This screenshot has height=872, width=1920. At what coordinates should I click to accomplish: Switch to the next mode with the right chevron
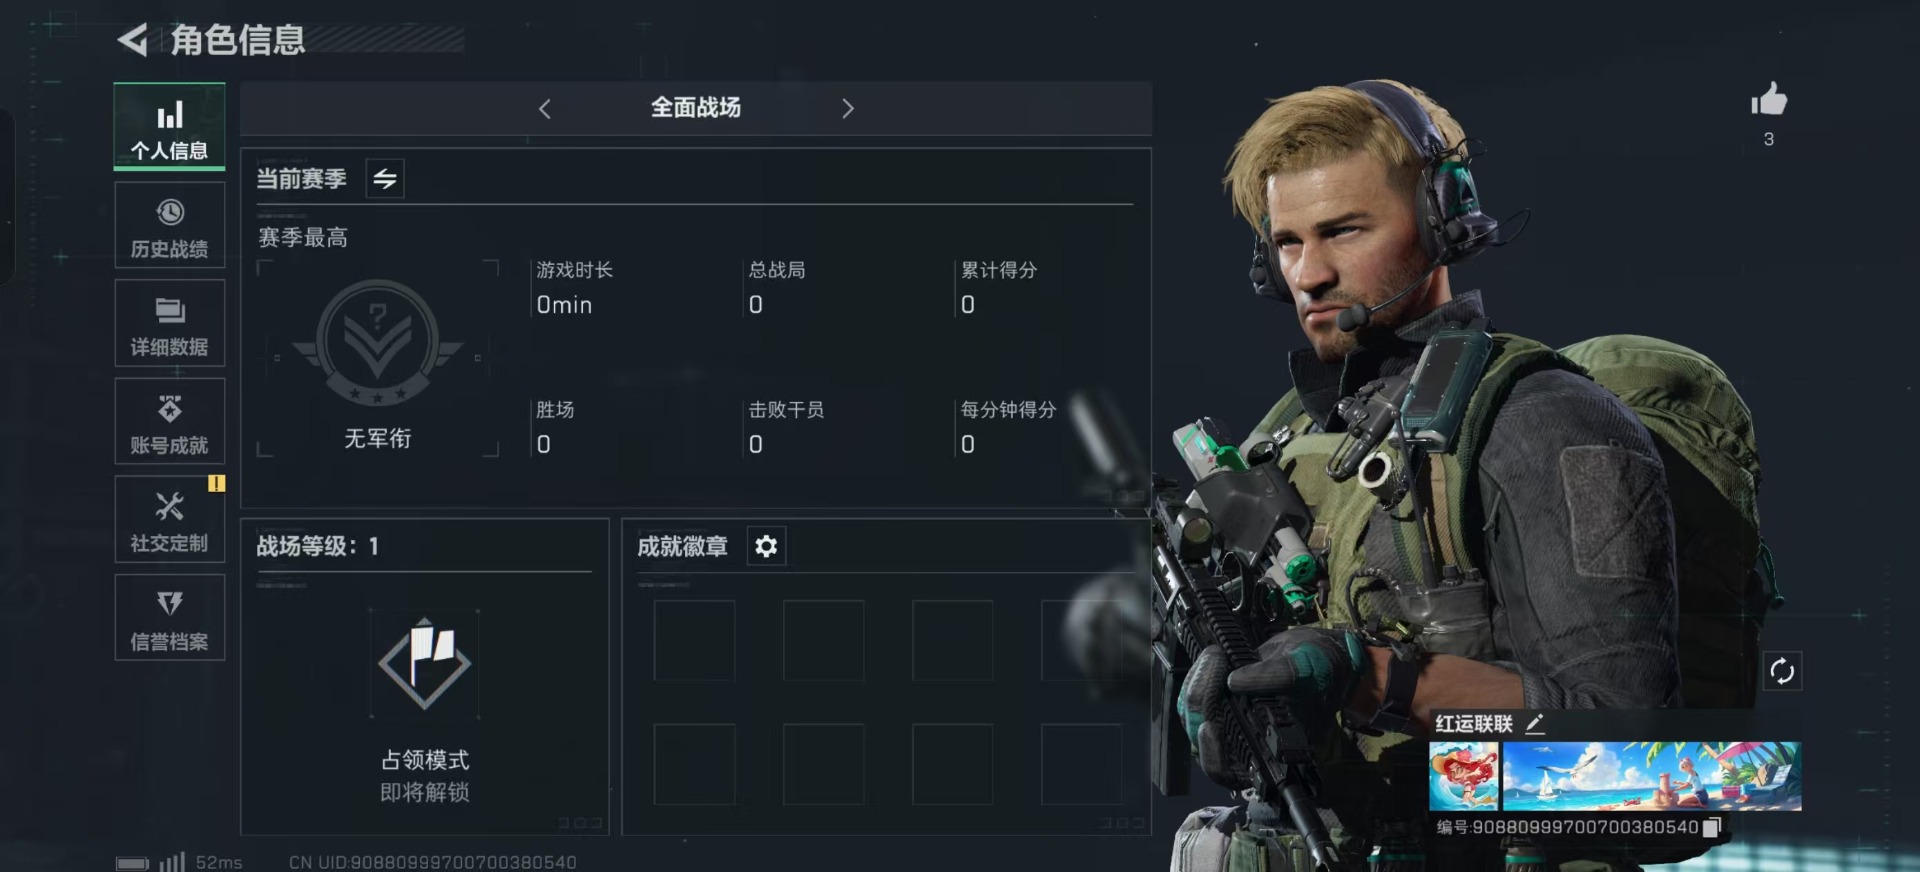848,109
